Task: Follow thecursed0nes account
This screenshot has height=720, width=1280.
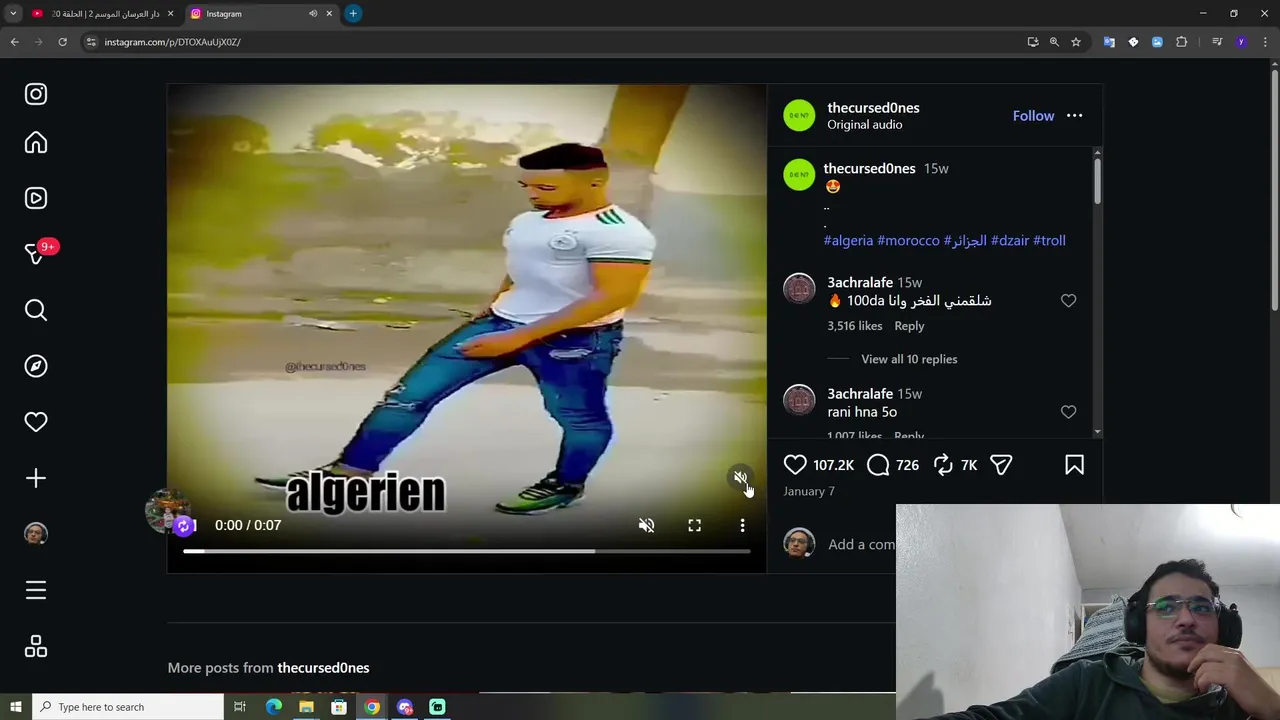Action: [1033, 116]
